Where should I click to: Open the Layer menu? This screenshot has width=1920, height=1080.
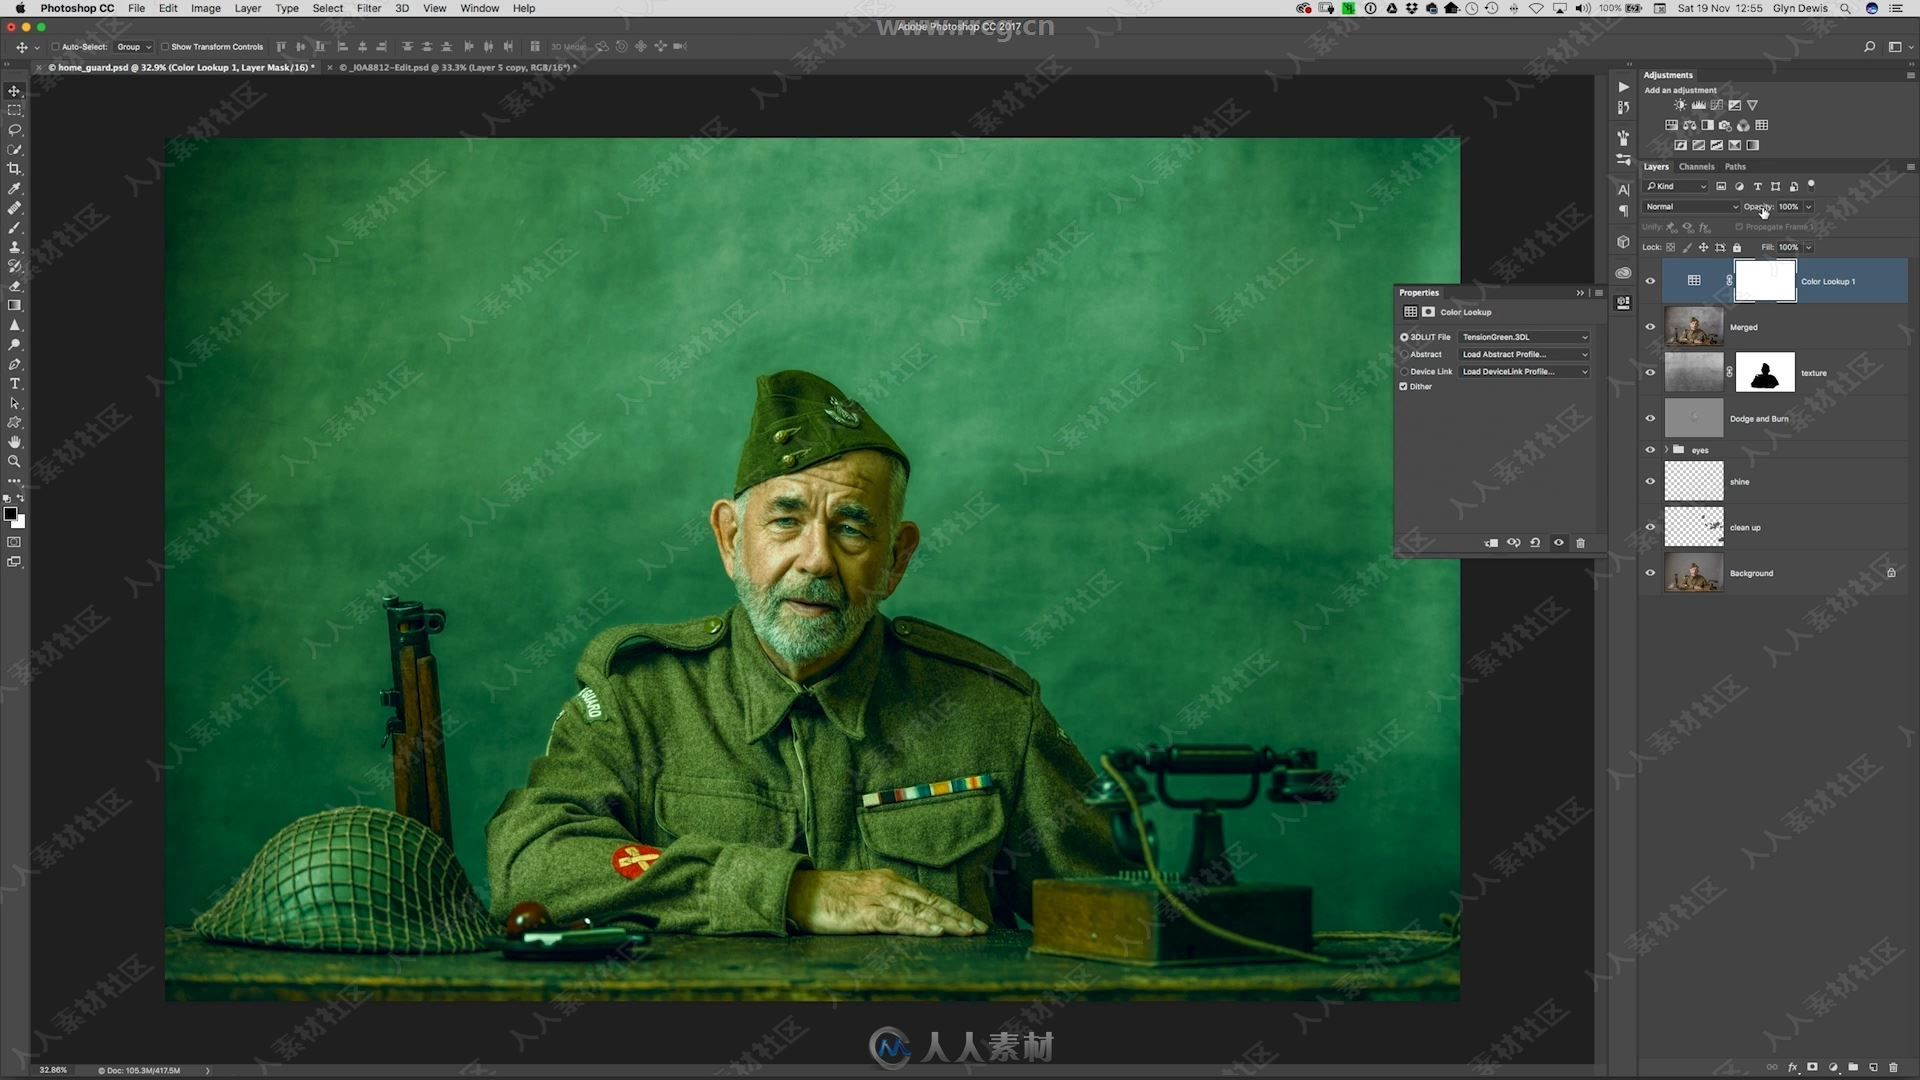[247, 8]
